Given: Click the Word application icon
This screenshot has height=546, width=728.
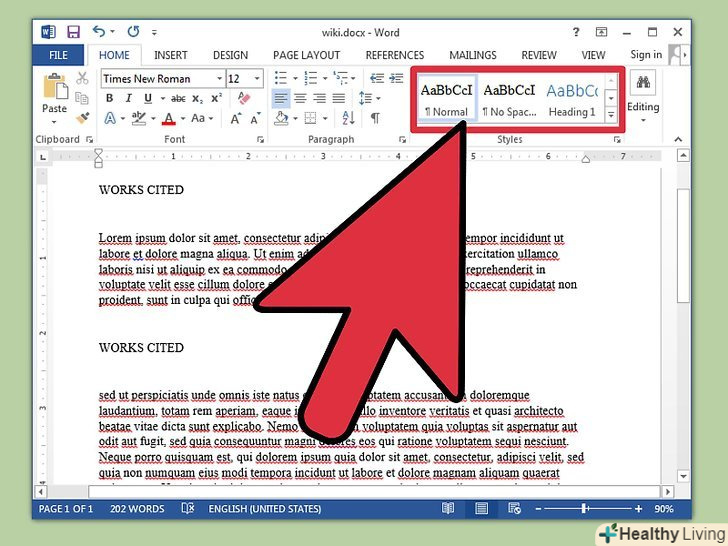Looking at the screenshot, I should 48,32.
